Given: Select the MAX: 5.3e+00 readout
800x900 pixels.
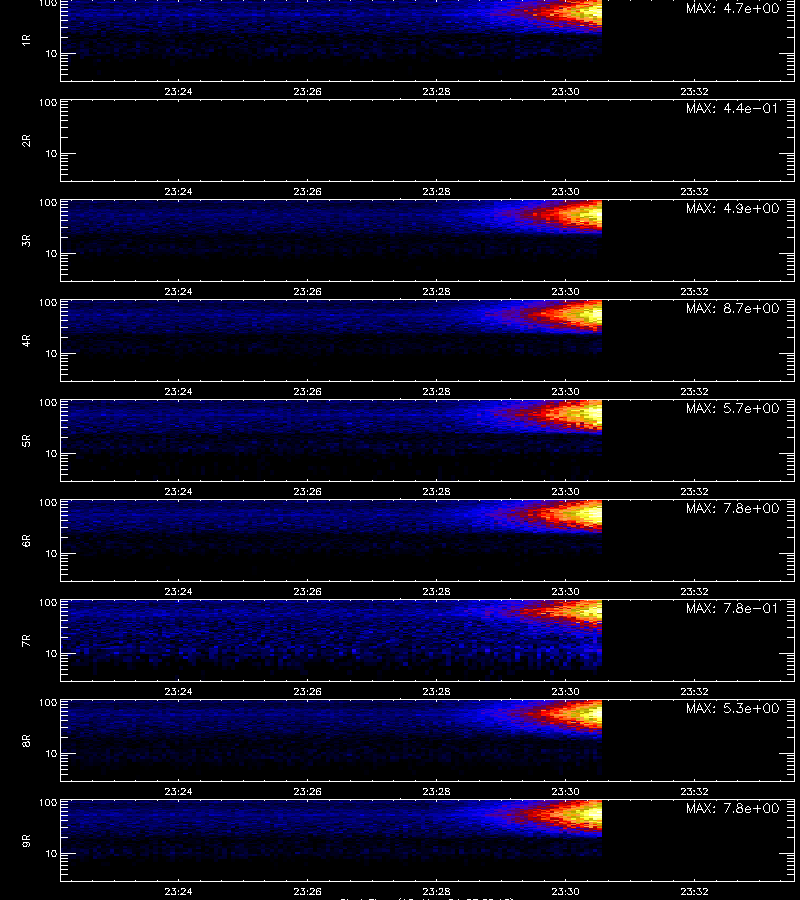Looking at the screenshot, I should point(732,708).
